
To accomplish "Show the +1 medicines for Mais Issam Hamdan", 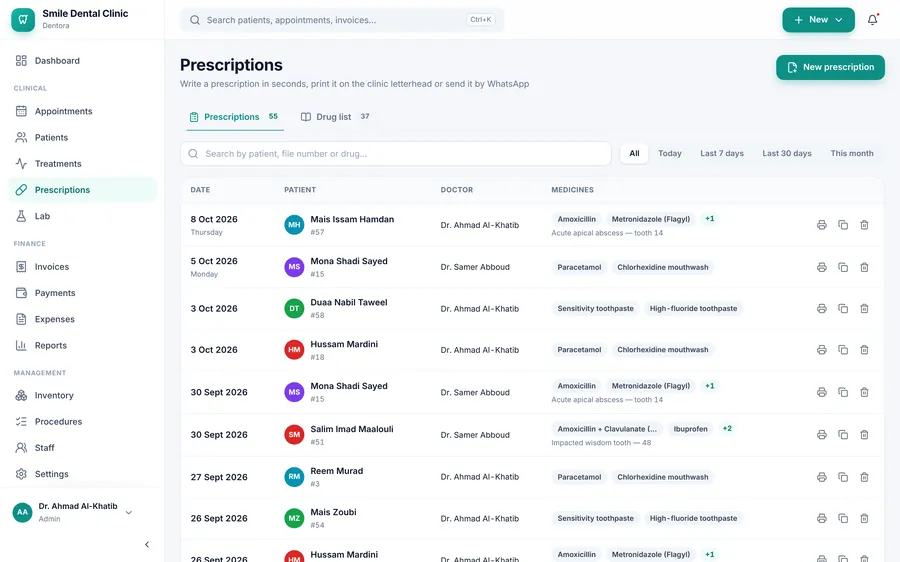I will point(710,219).
